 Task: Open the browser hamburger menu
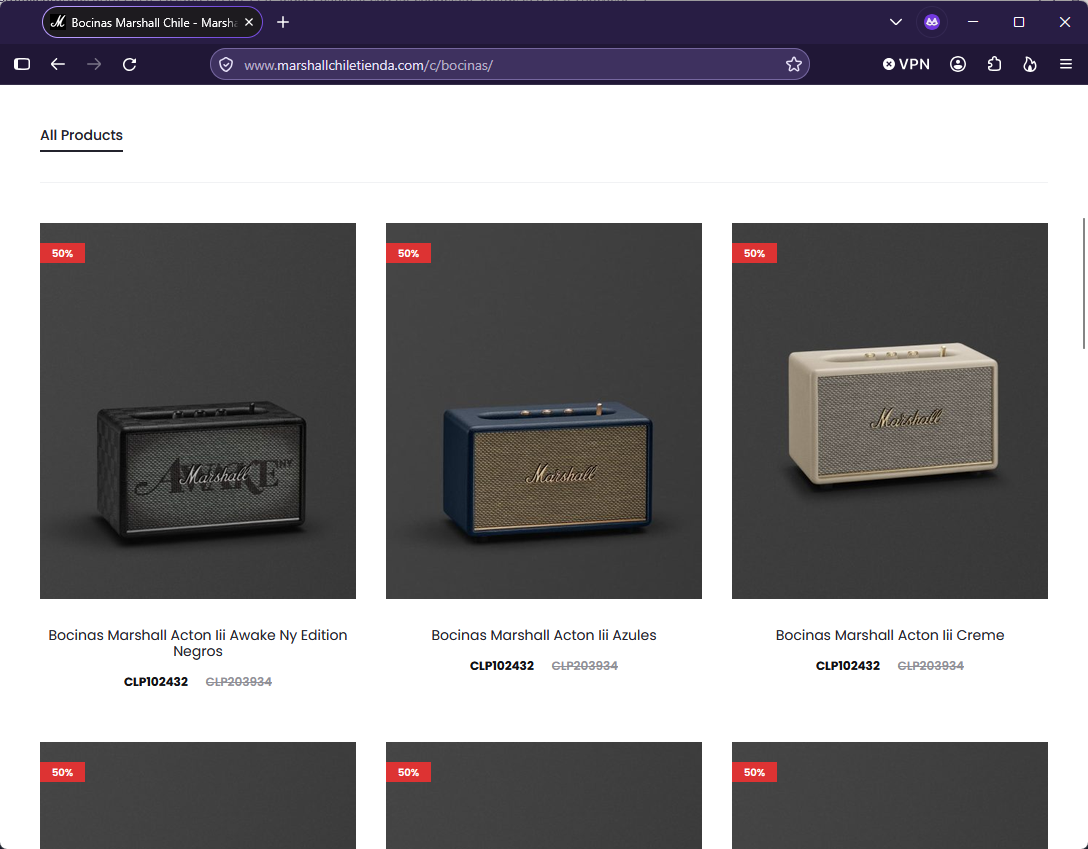coord(1066,65)
